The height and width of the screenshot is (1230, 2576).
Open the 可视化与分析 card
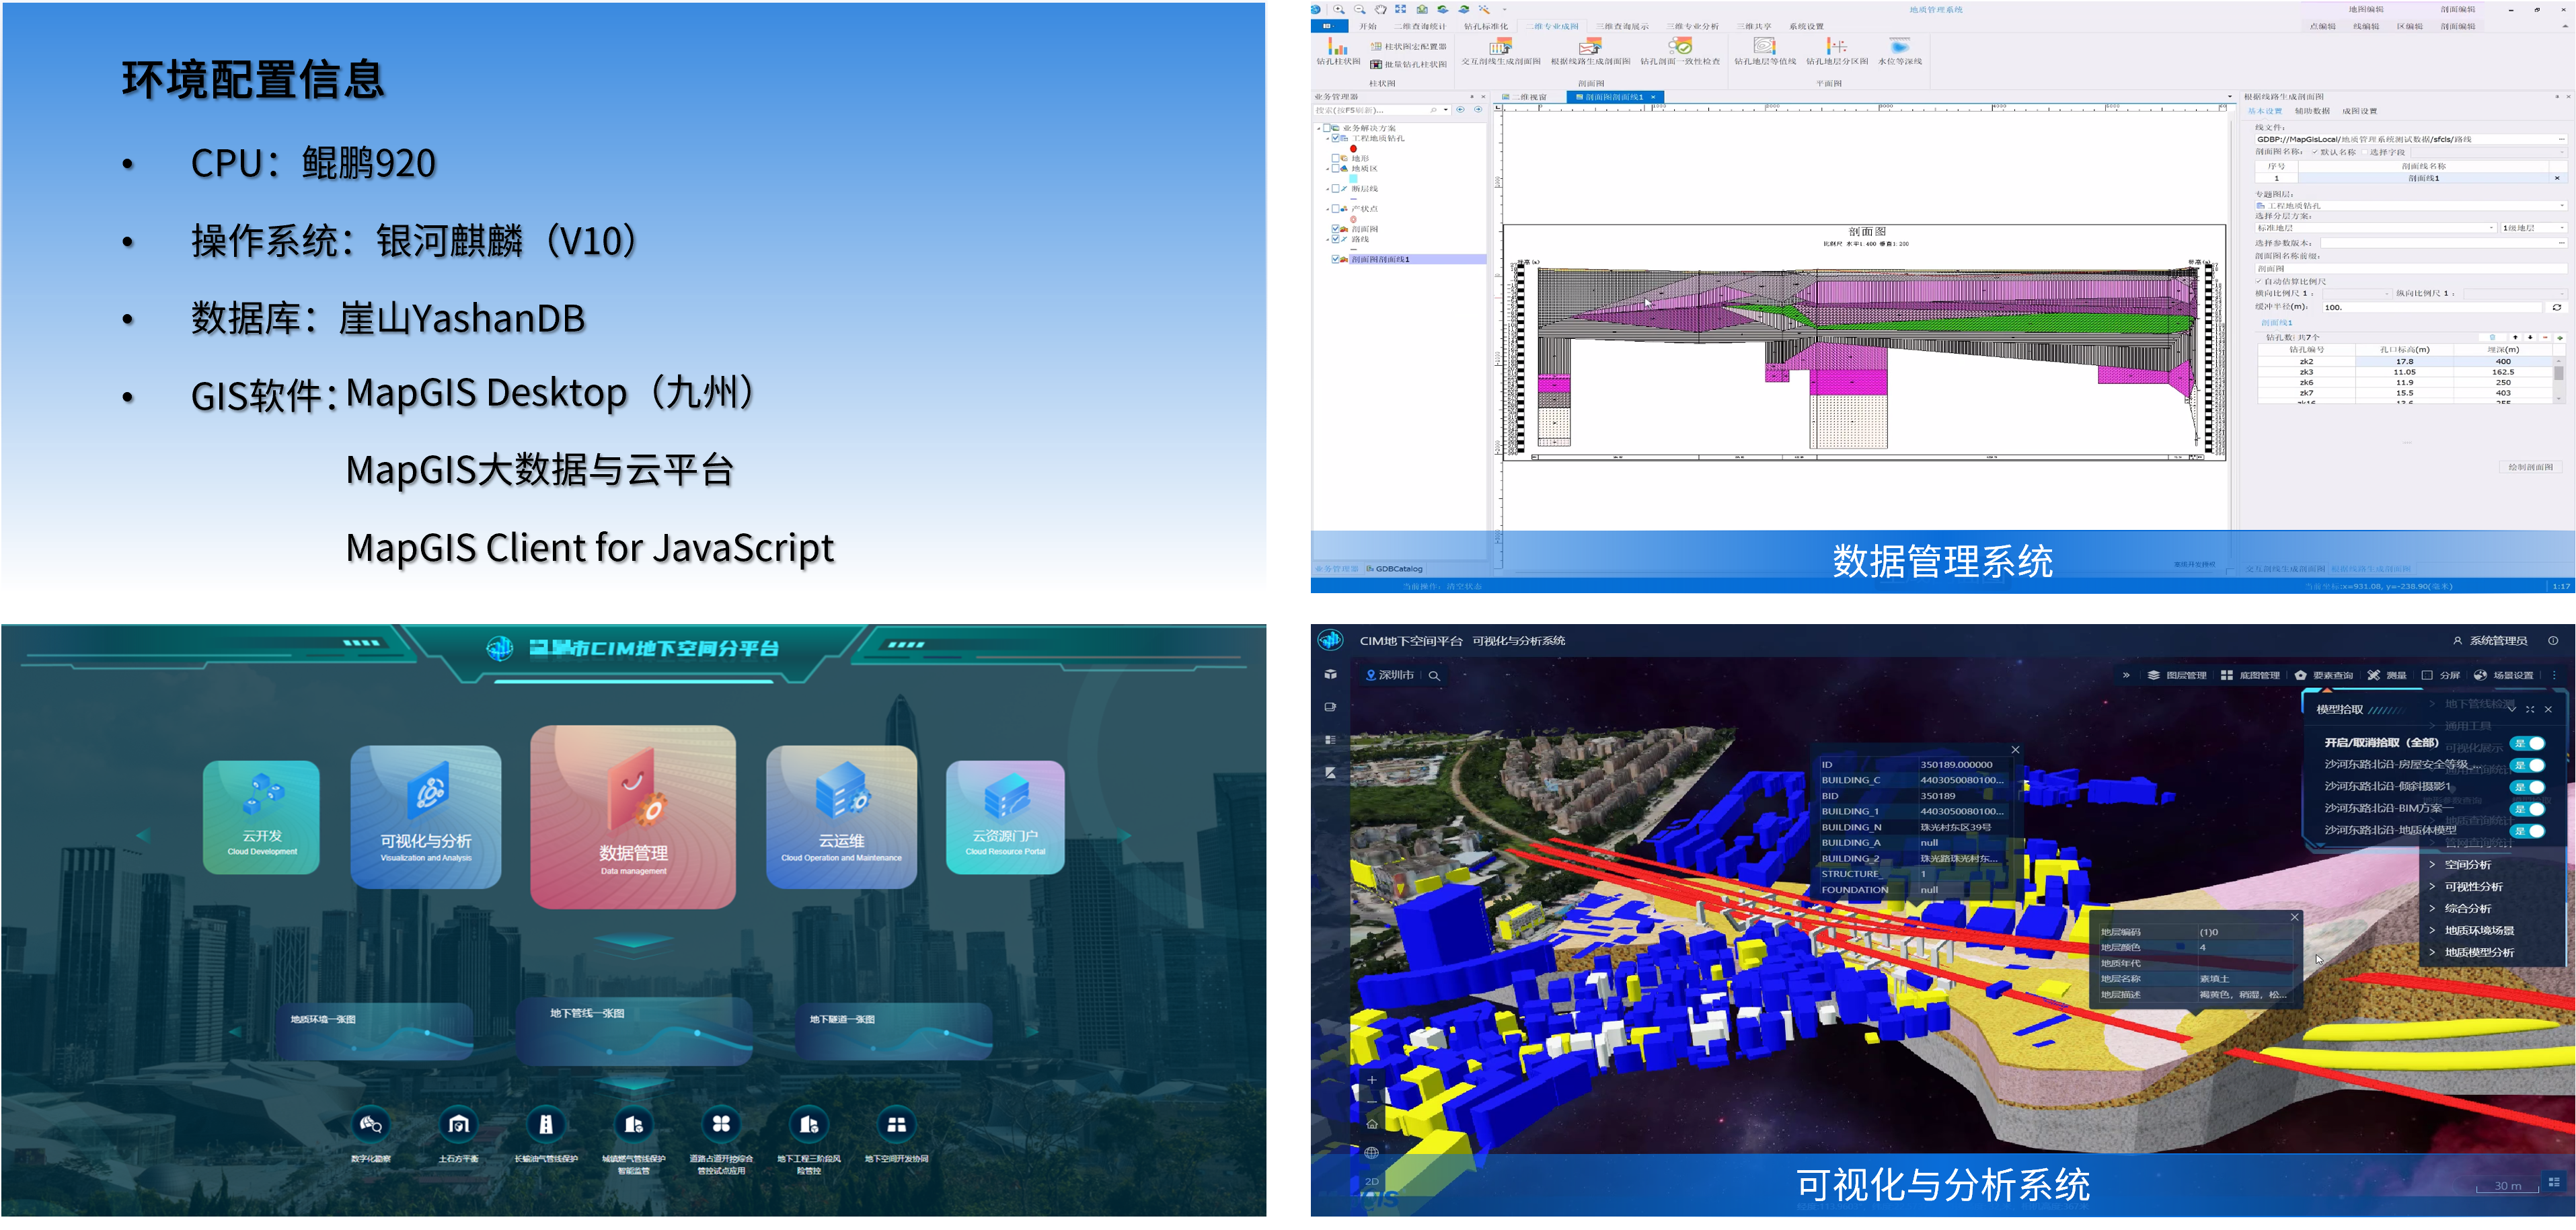426,816
